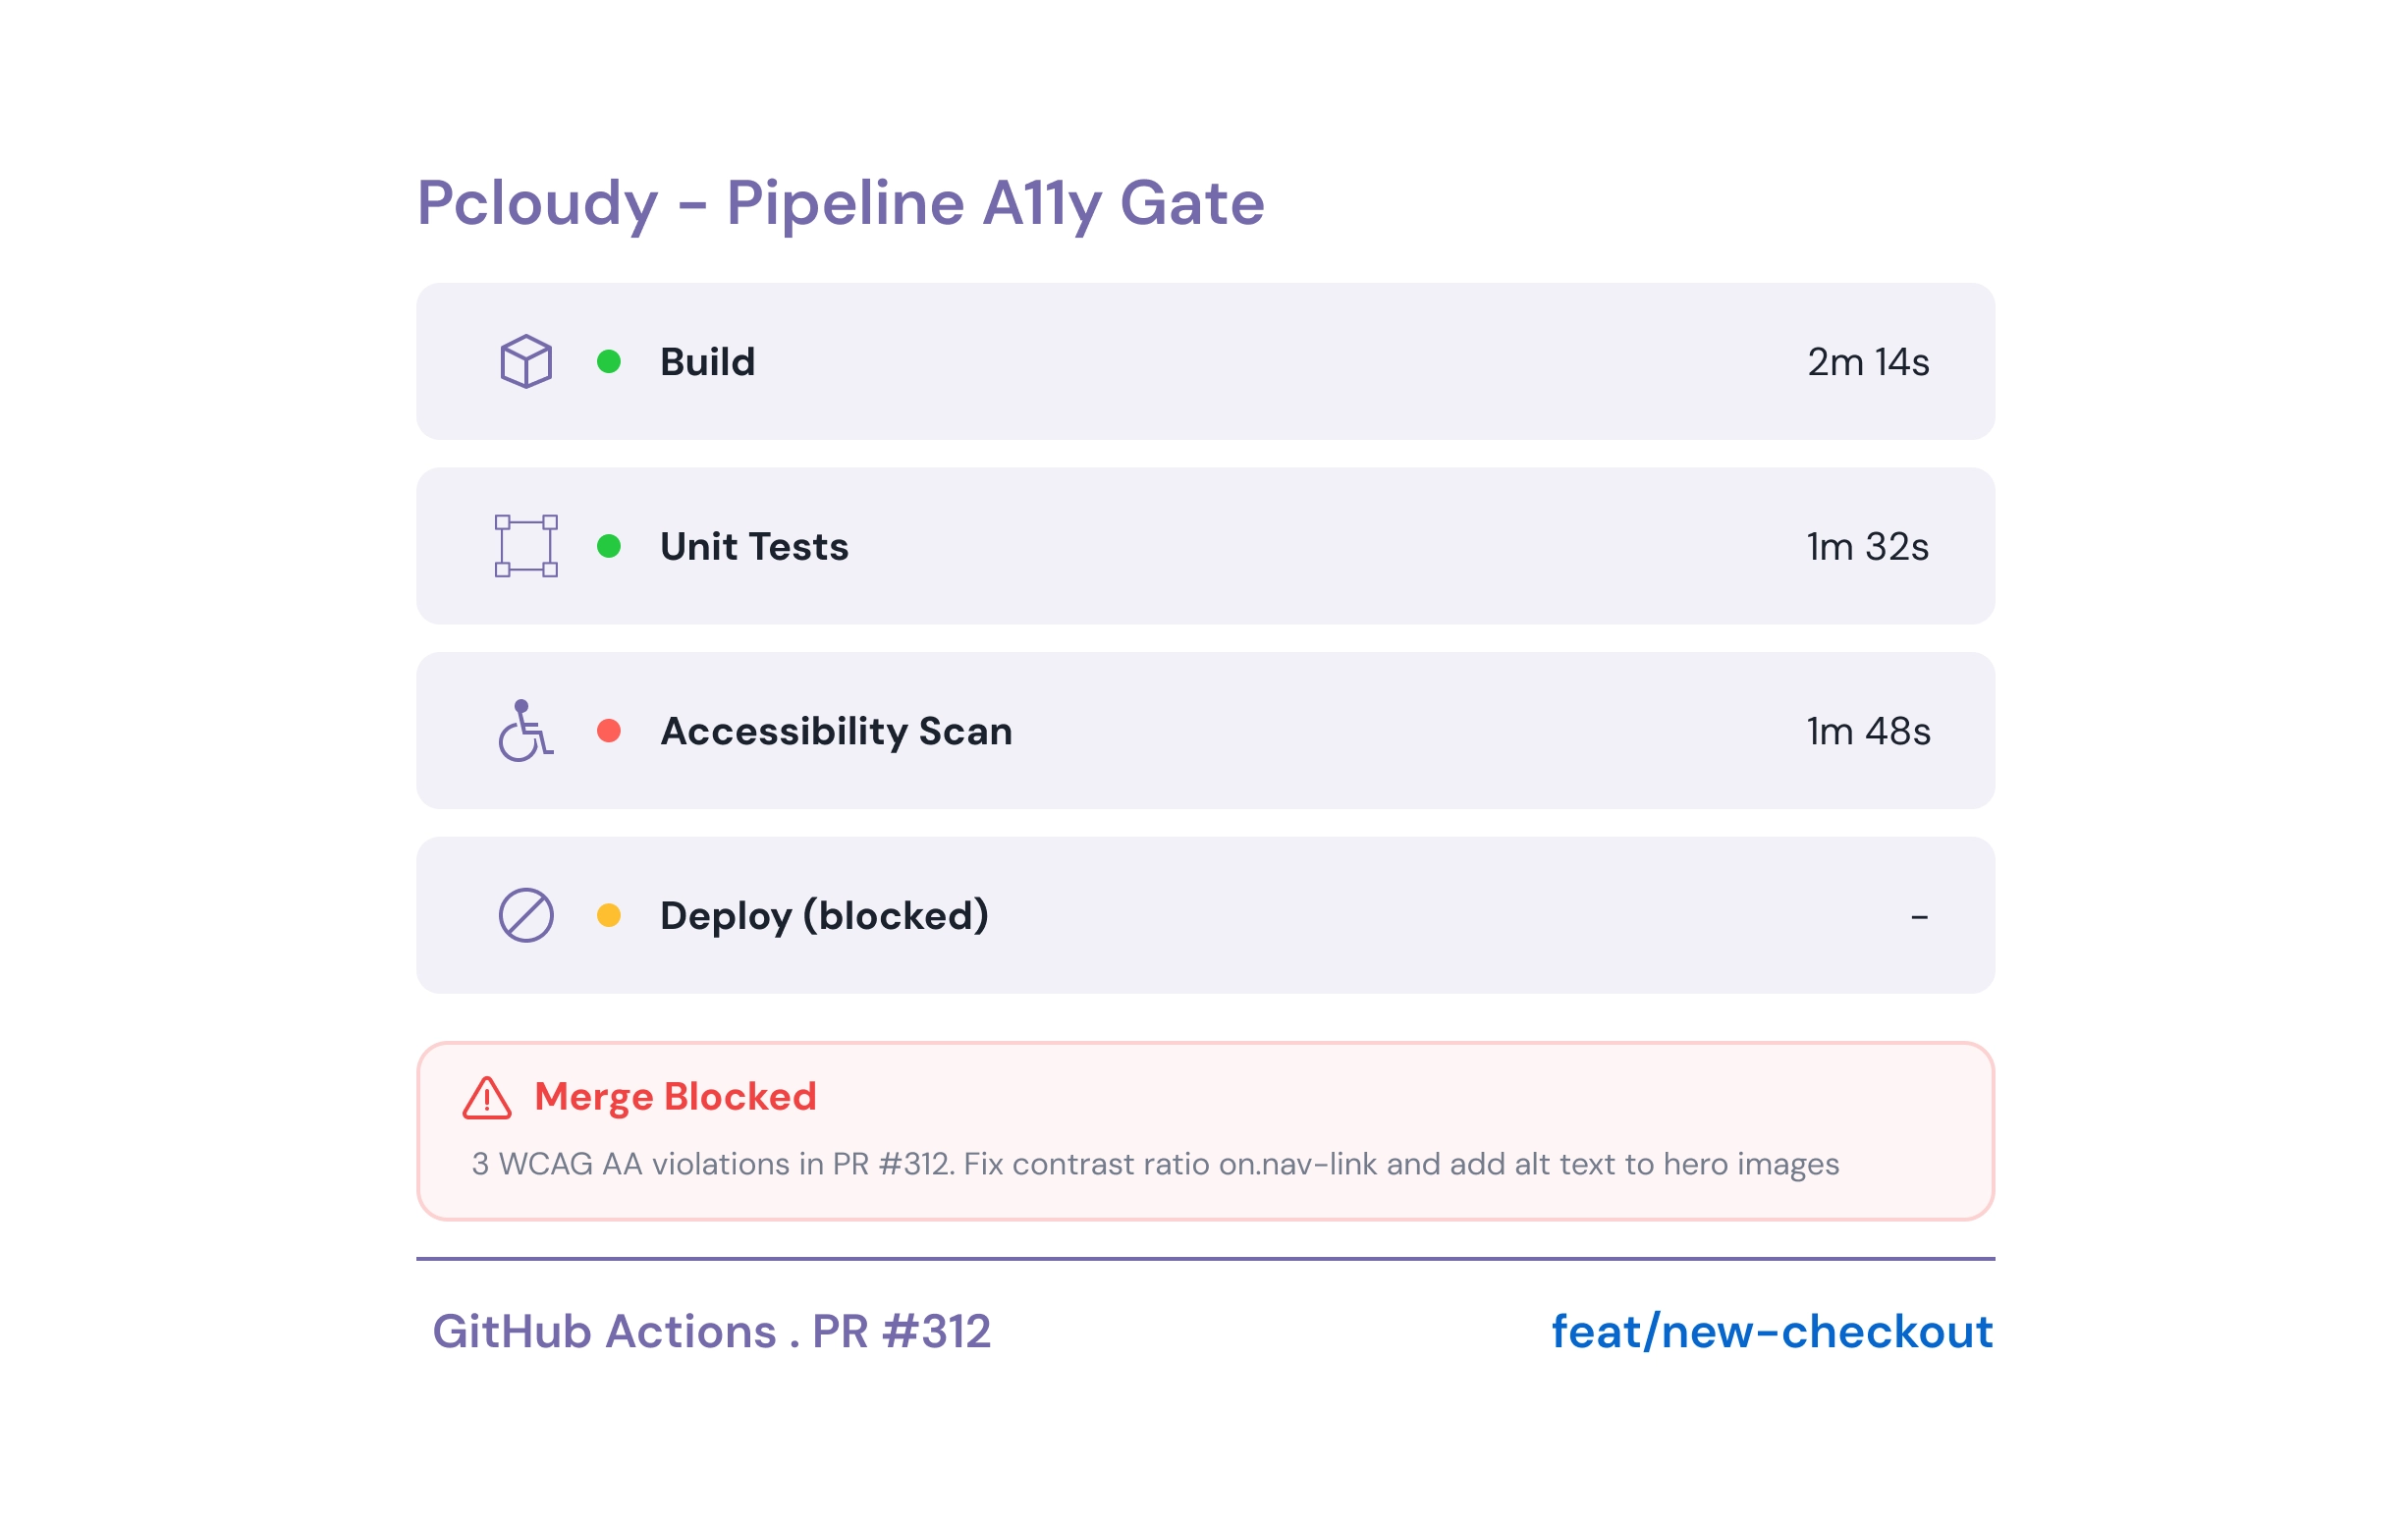This screenshot has height=1524, width=2408.
Task: Click the green status dot beside Build
Action: click(609, 361)
